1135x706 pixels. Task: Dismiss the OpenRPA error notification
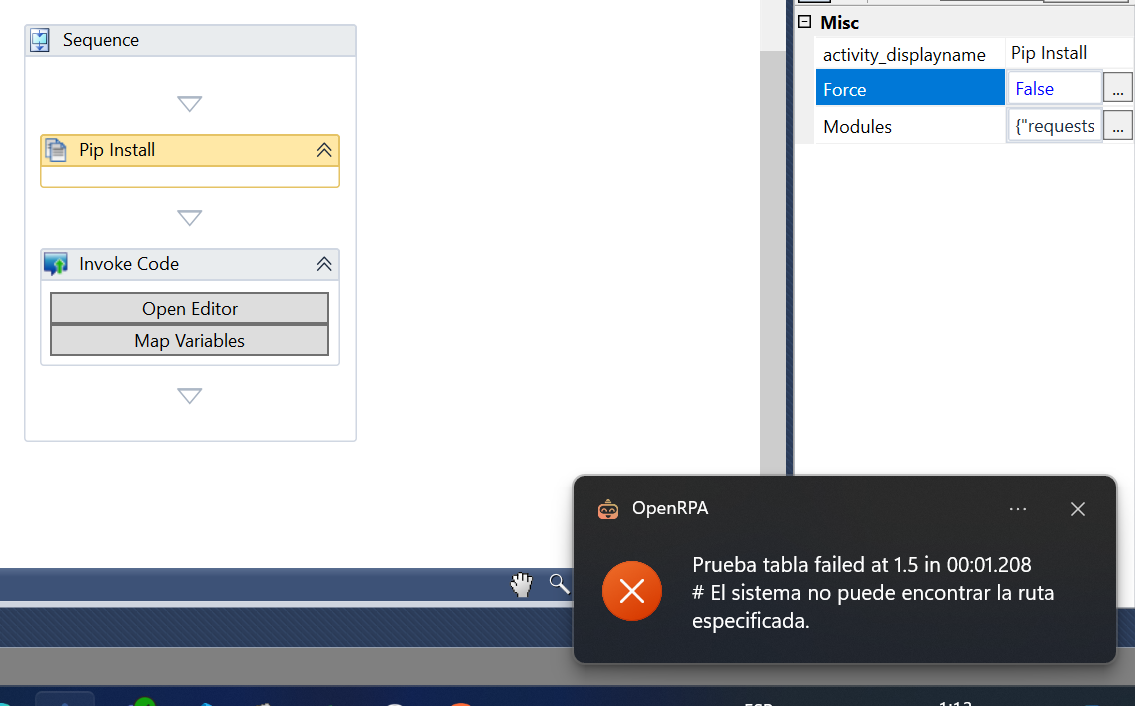pyautogui.click(x=1078, y=509)
